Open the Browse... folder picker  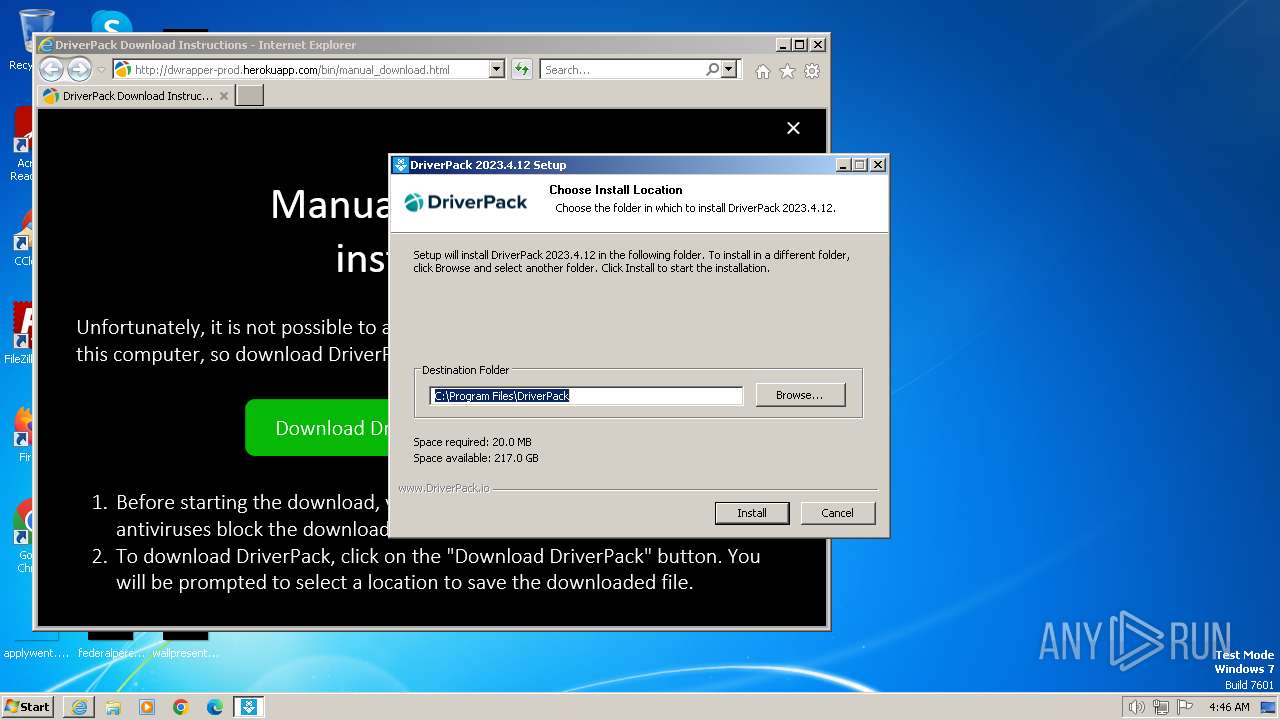click(800, 395)
